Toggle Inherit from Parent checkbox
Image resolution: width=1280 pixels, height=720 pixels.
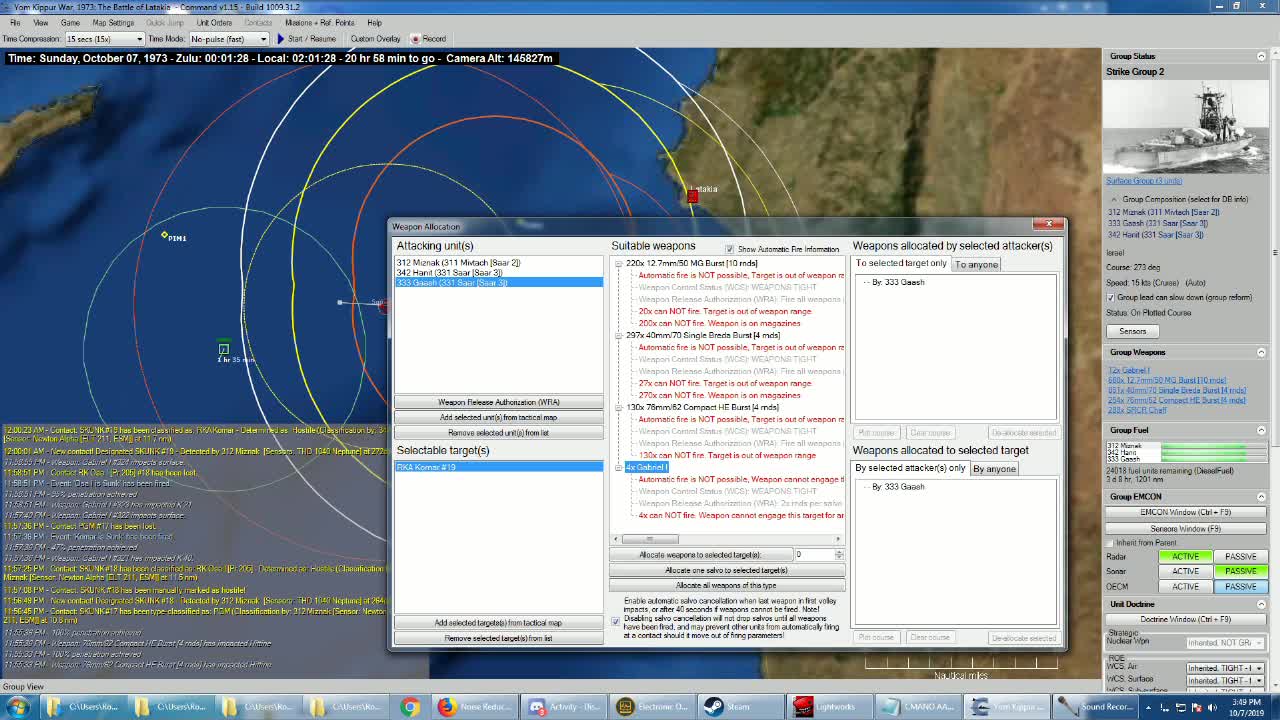click(1111, 543)
